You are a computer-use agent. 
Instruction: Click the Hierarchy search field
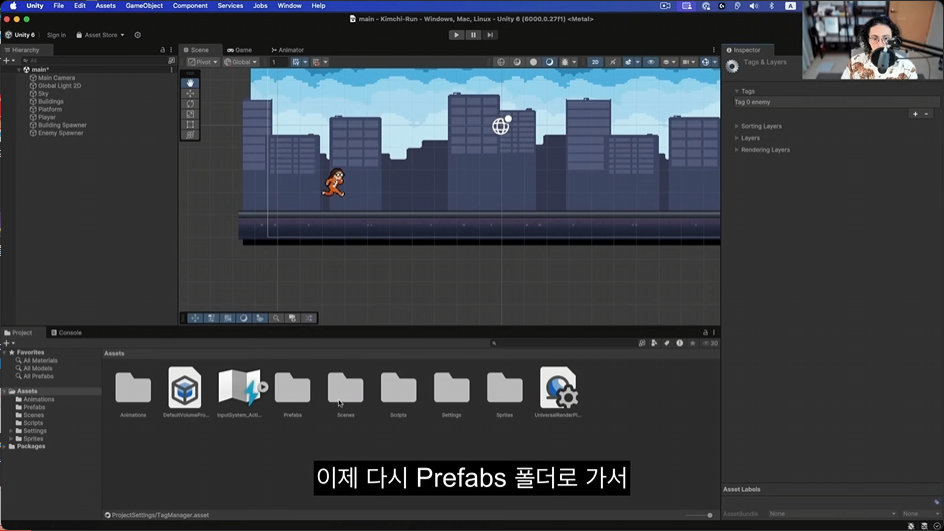pyautogui.click(x=93, y=61)
